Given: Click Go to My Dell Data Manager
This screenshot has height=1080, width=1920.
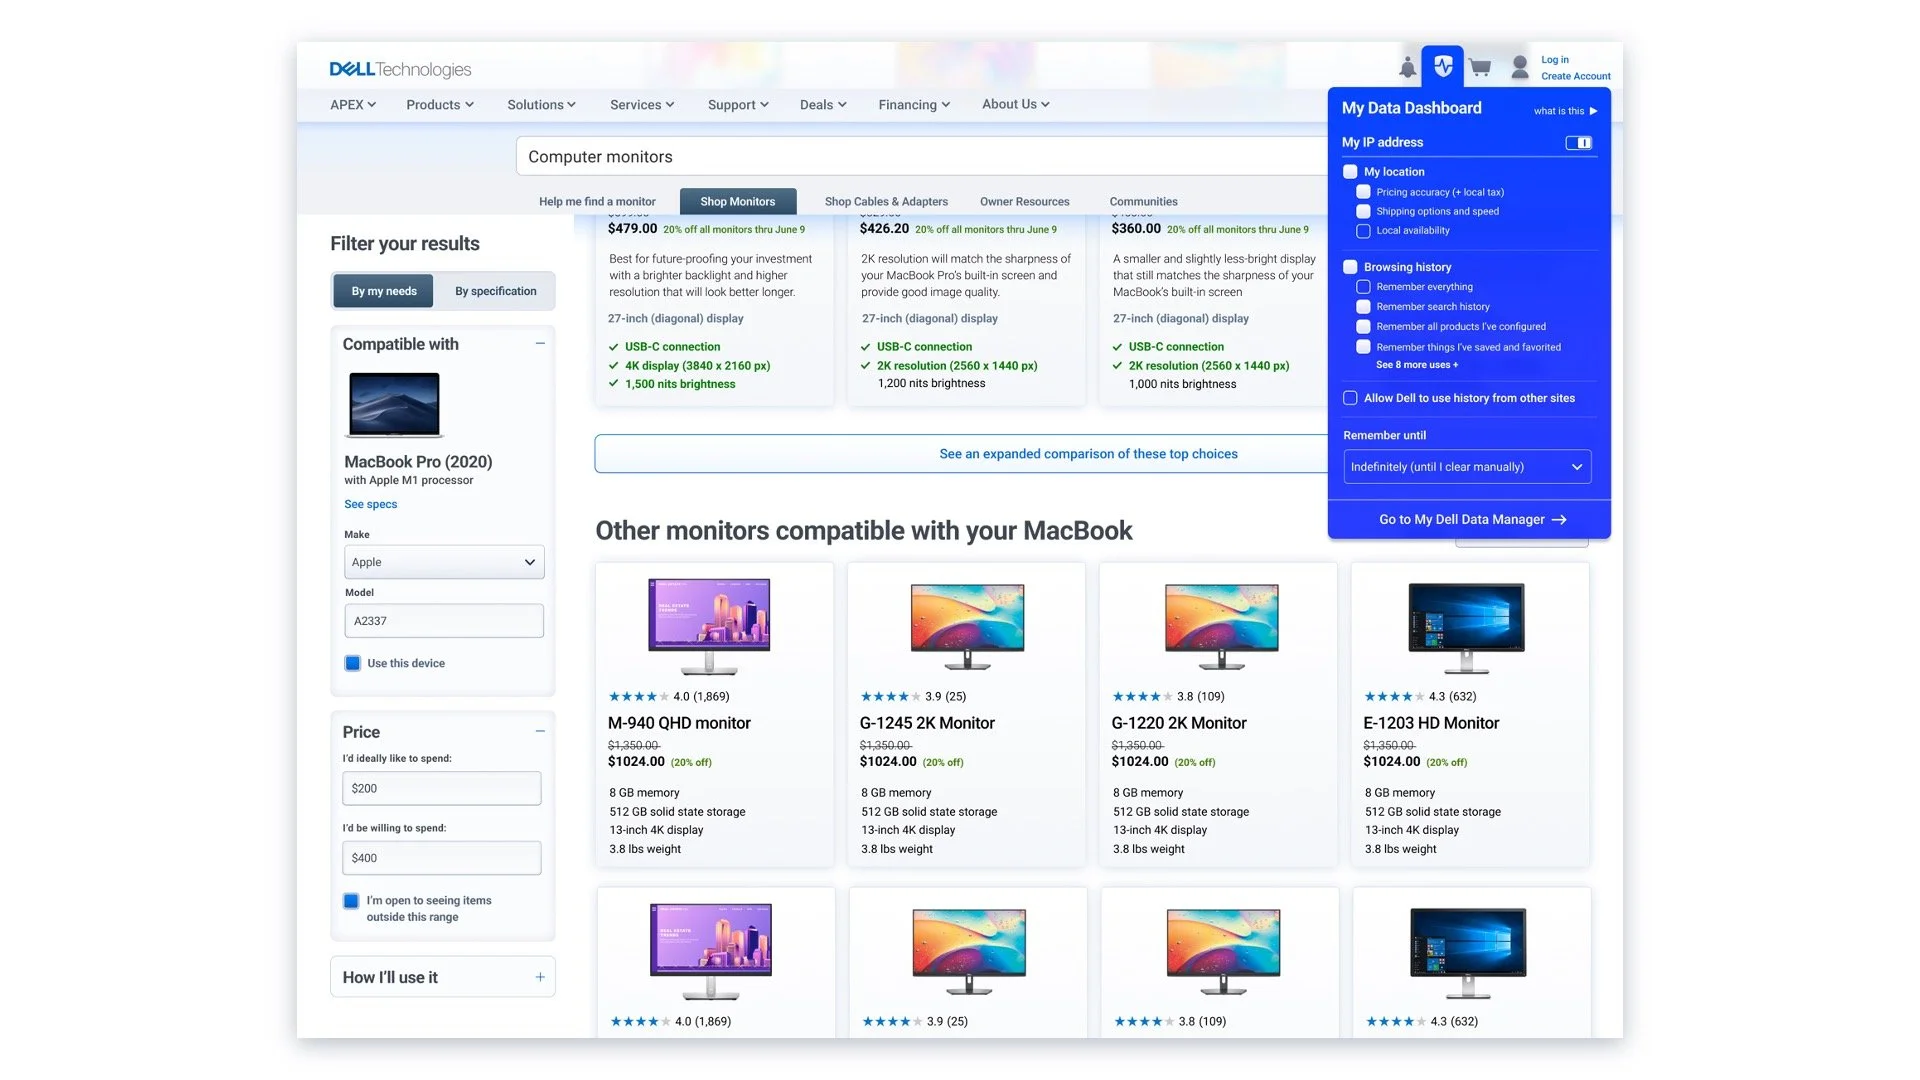Looking at the screenshot, I should point(1471,520).
